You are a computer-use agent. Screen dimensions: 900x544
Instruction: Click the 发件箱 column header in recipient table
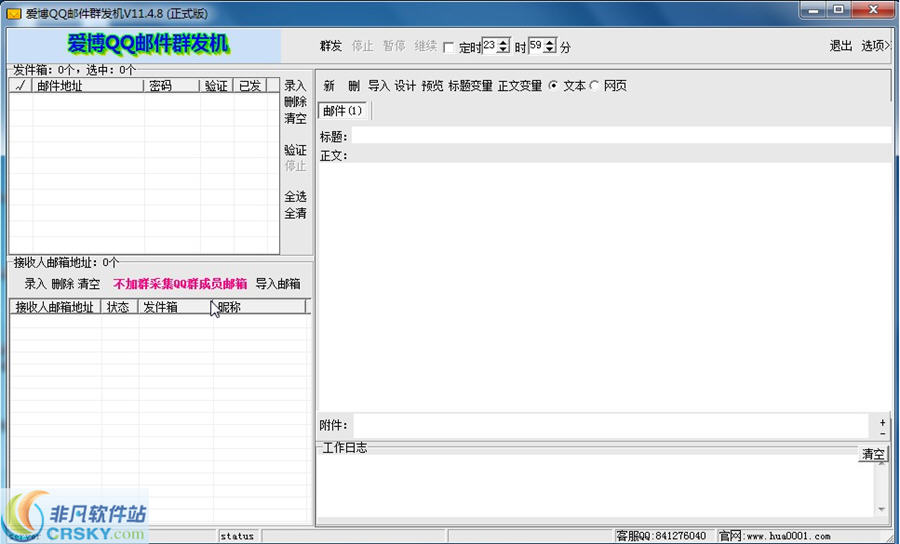tap(174, 307)
